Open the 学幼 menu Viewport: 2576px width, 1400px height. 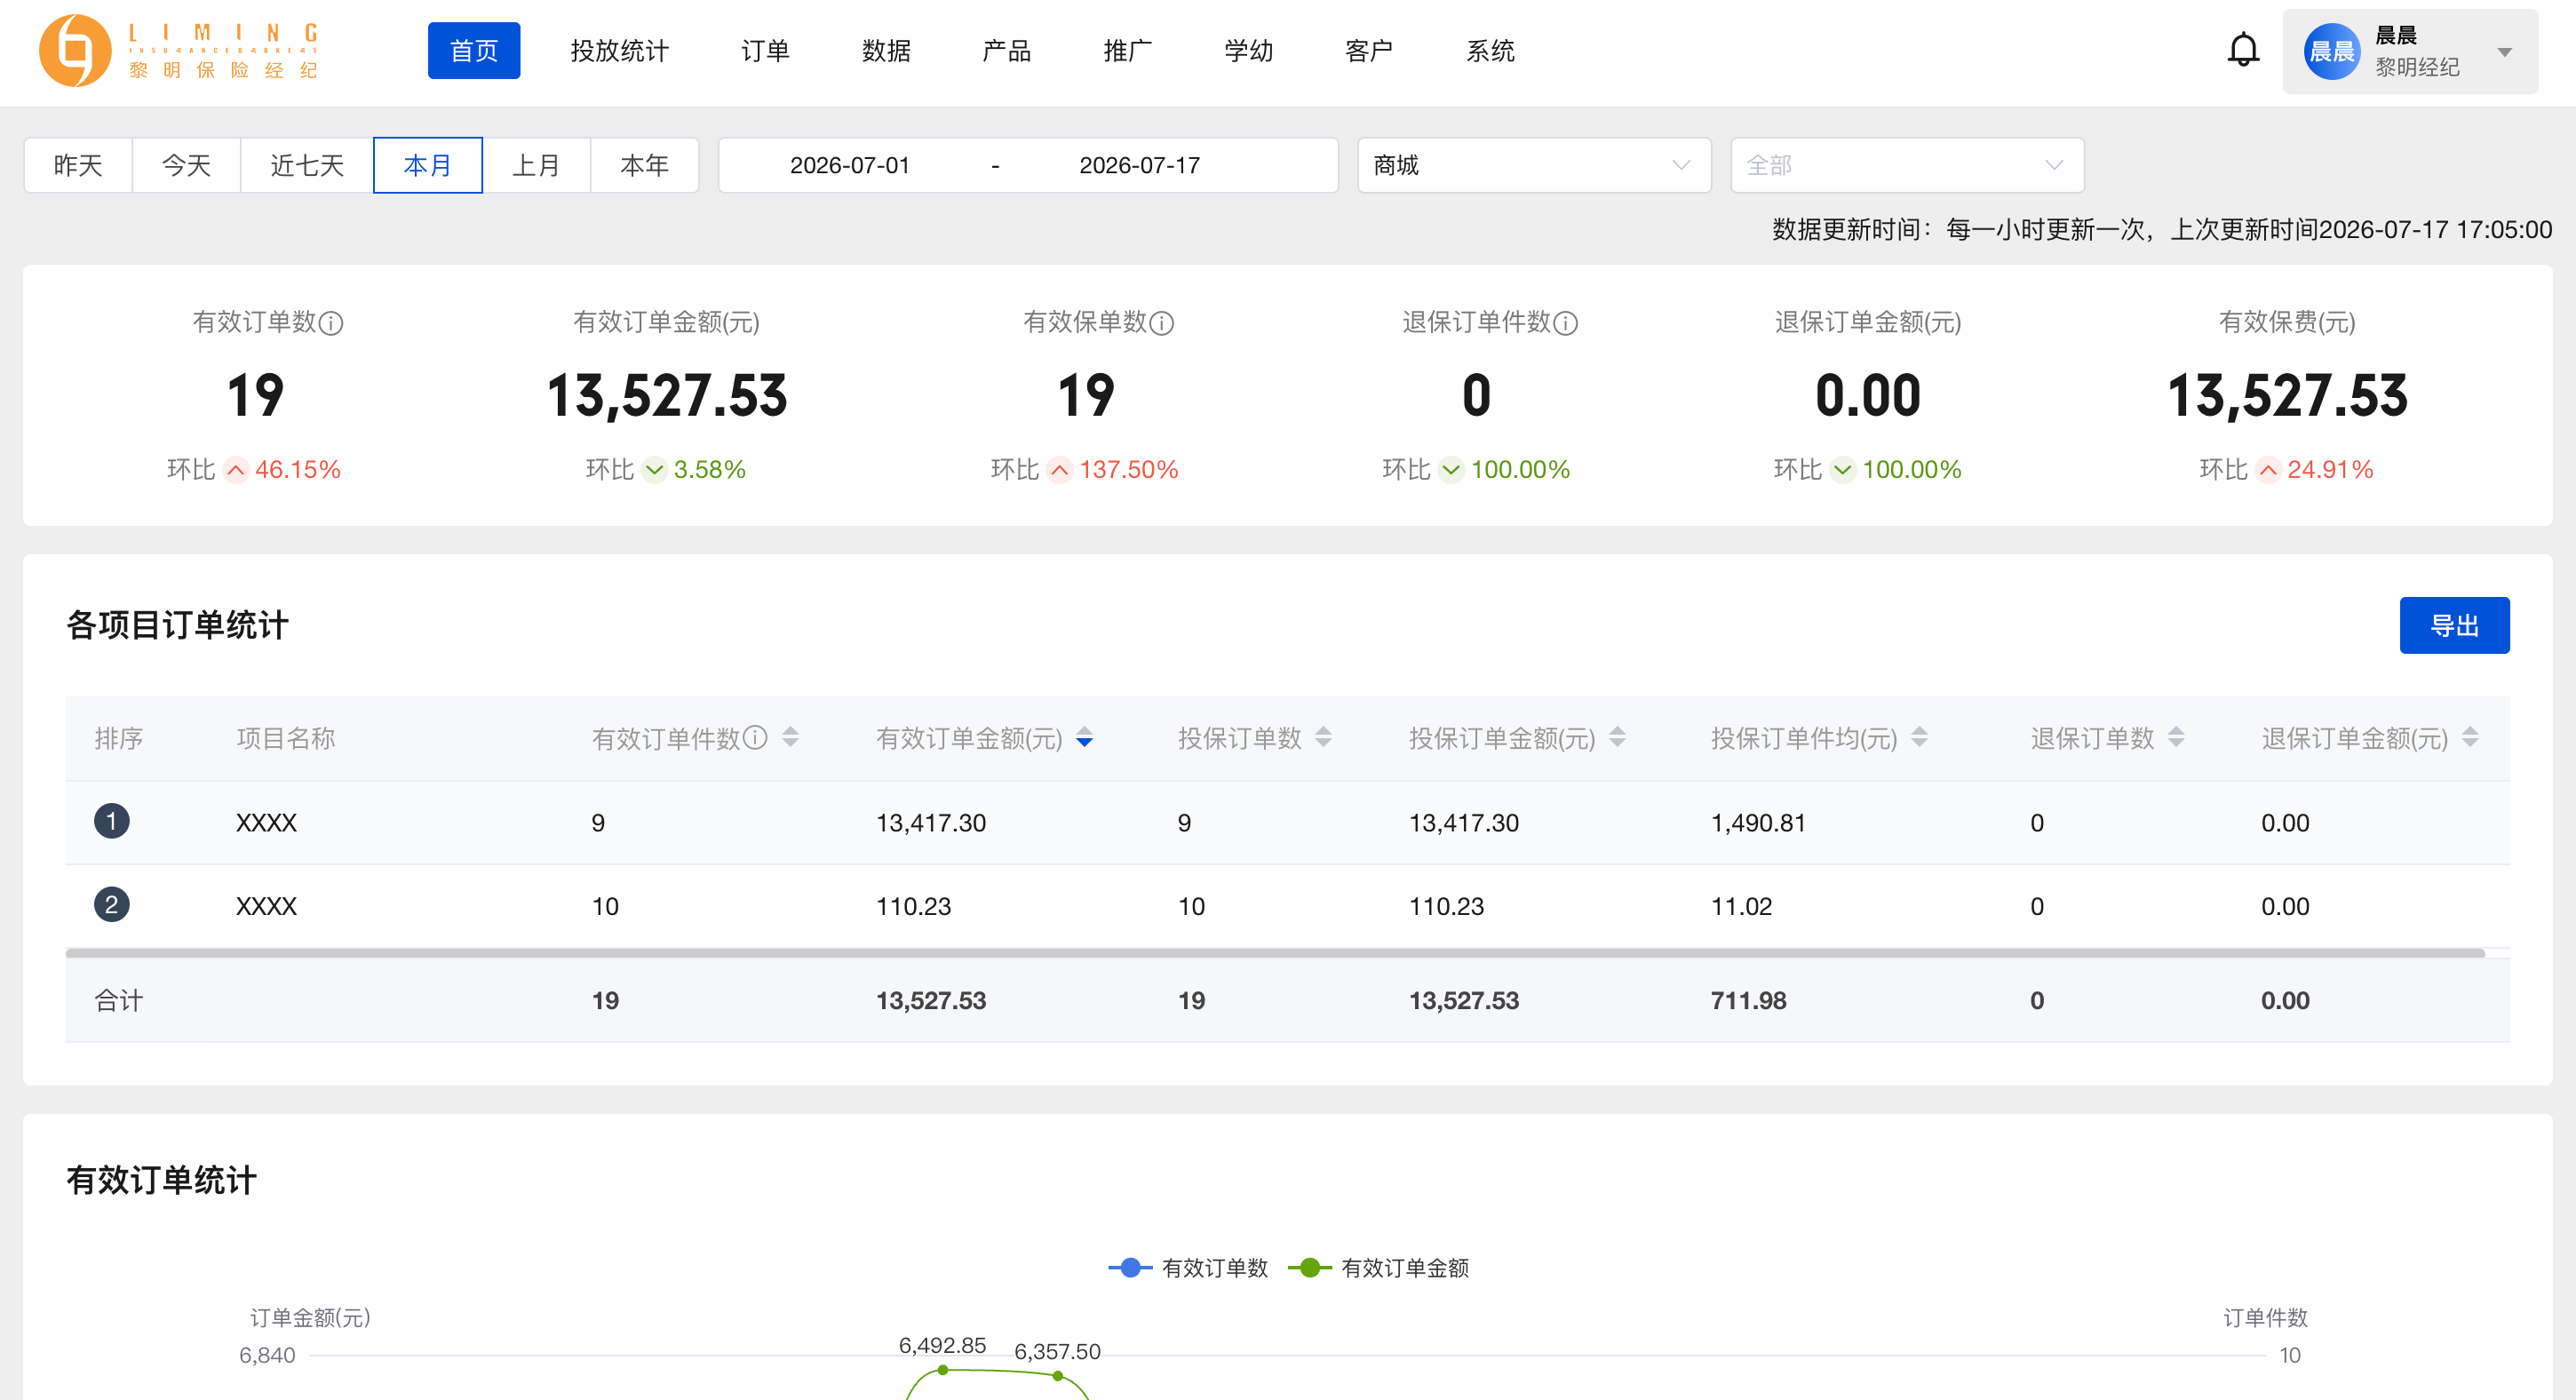tap(1249, 50)
